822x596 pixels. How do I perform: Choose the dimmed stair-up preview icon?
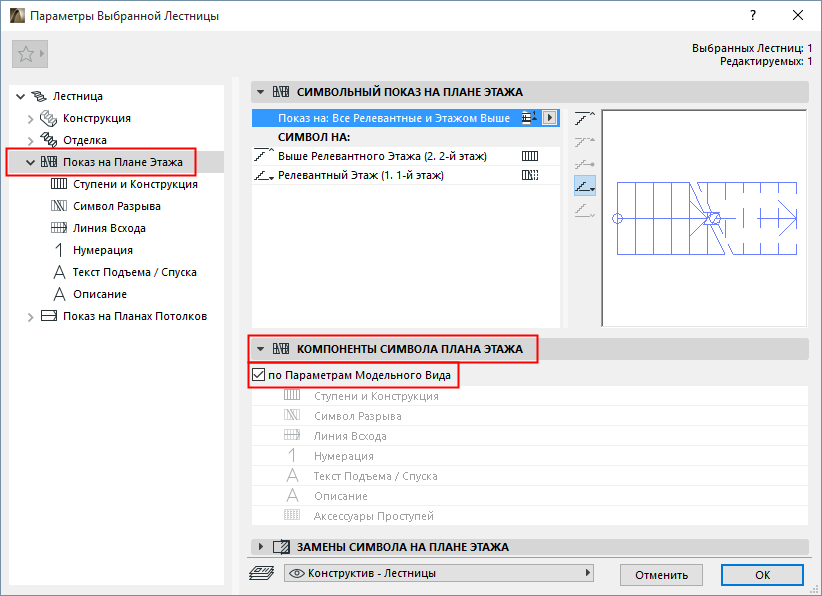(x=585, y=142)
